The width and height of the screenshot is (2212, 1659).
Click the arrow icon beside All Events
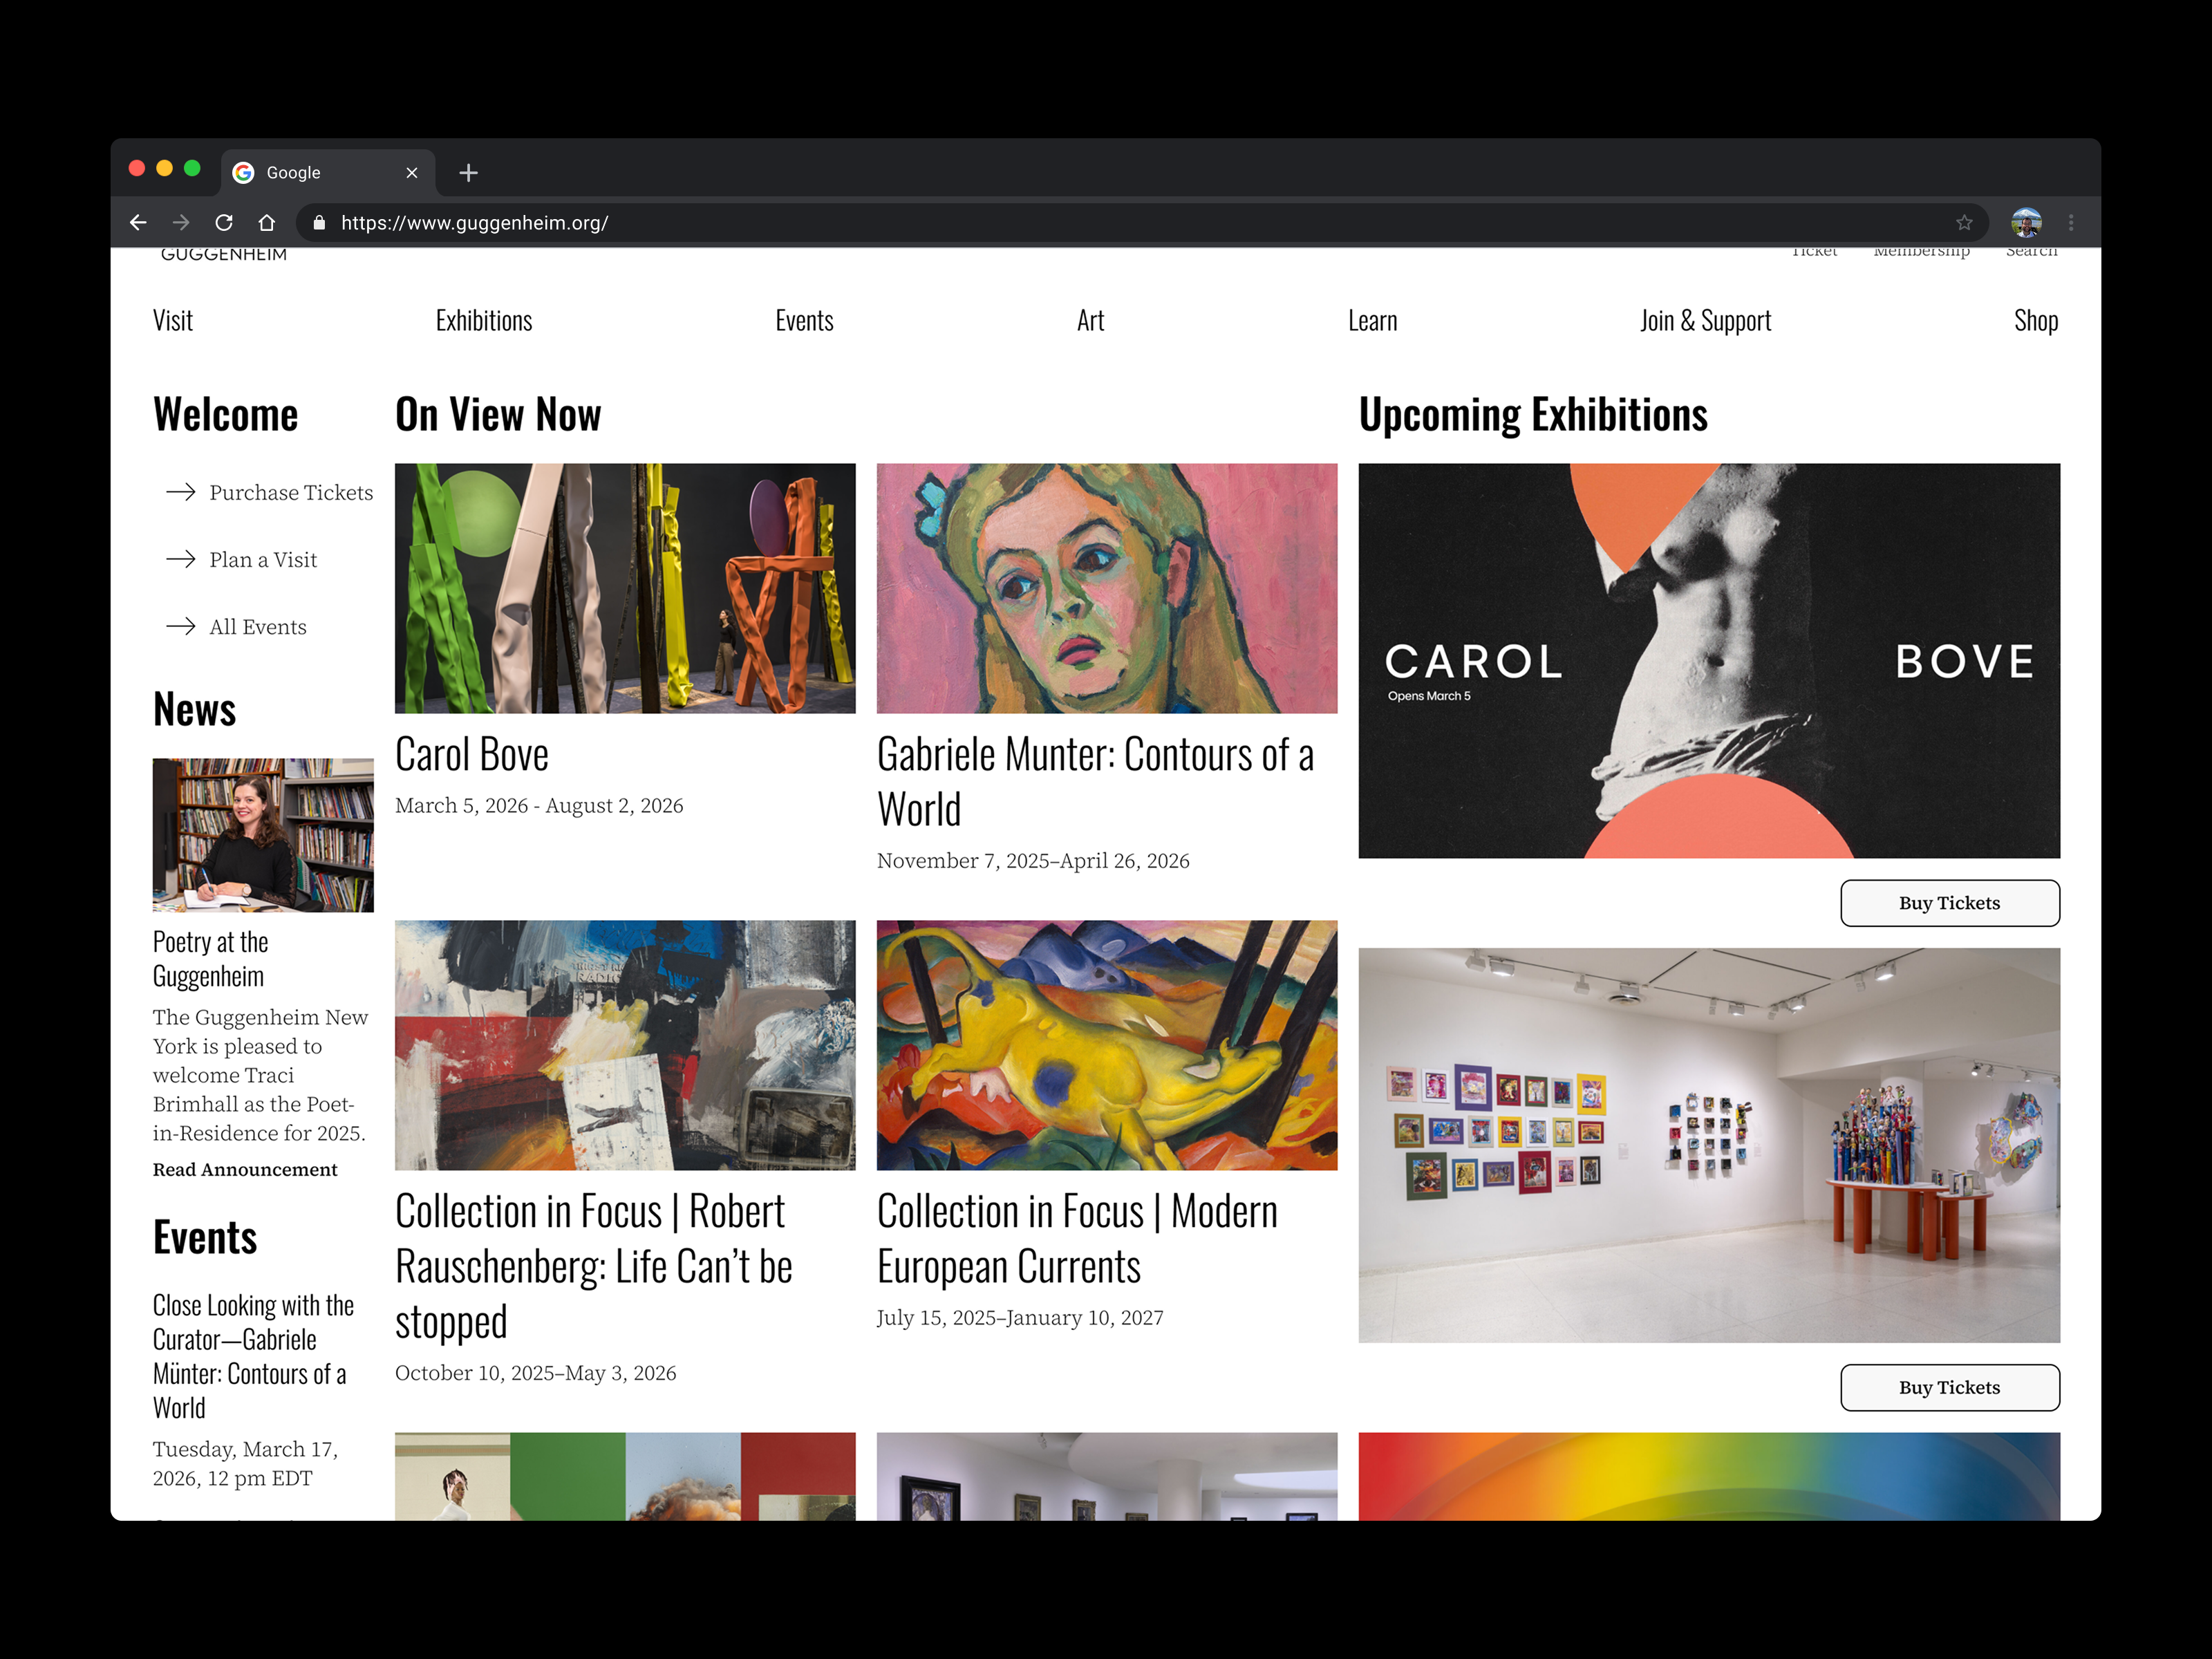(x=181, y=626)
